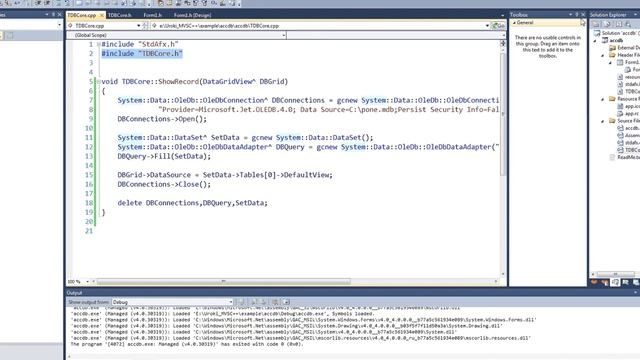Collapse the General group in Toolbox
This screenshot has height=360, width=640.
[515, 23]
